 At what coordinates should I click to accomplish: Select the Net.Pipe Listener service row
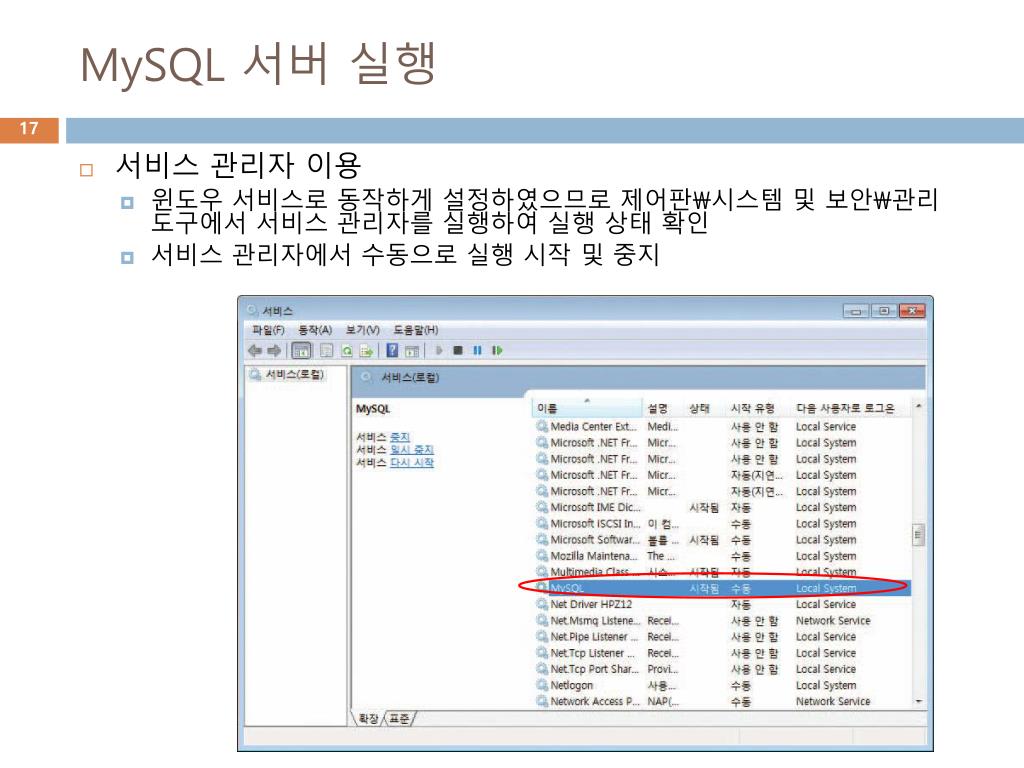pos(722,637)
